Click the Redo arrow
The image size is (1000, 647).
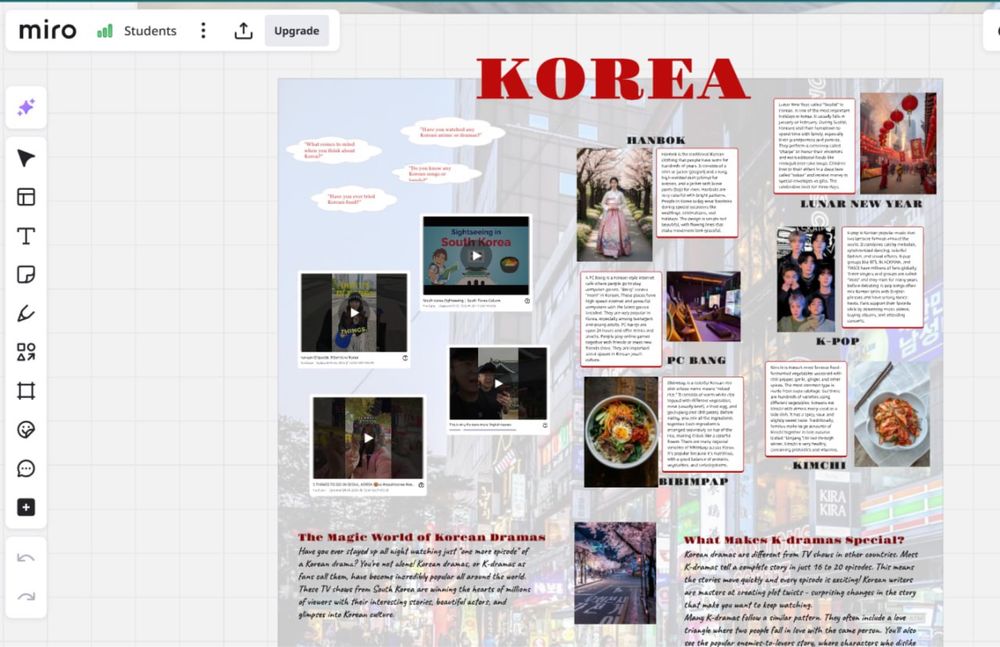tap(26, 597)
